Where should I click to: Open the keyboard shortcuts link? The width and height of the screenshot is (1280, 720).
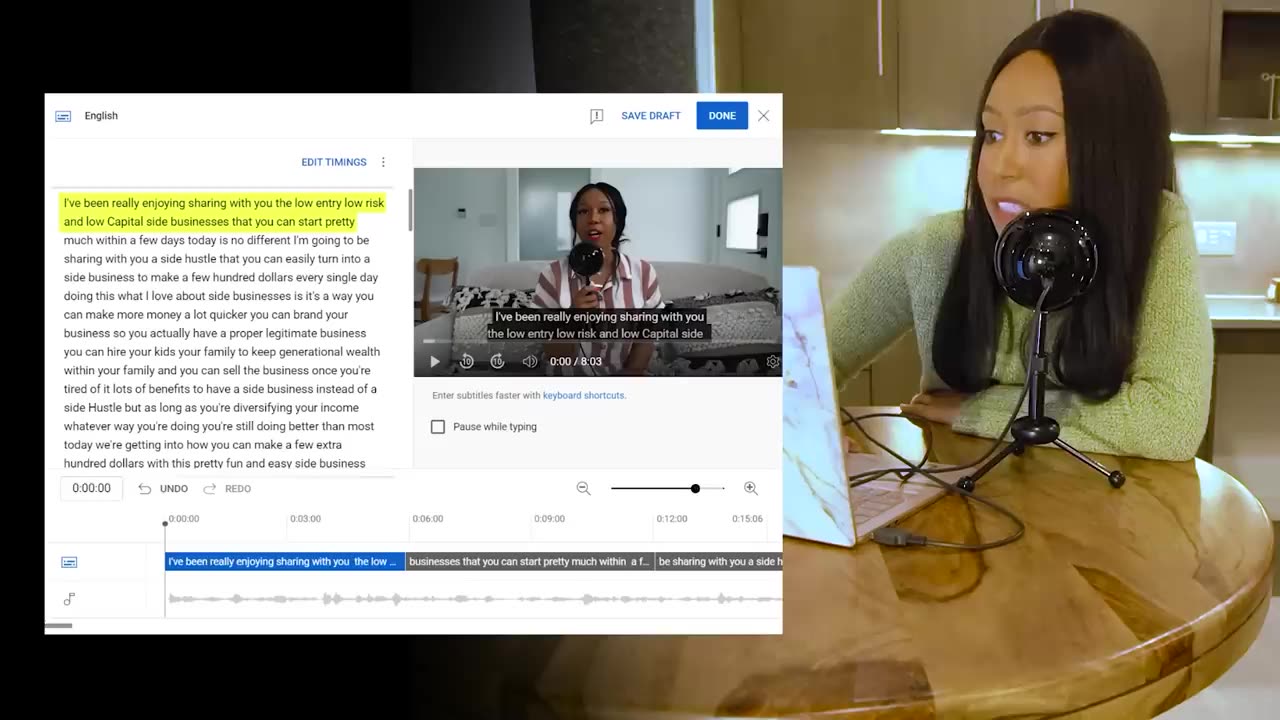click(x=584, y=396)
